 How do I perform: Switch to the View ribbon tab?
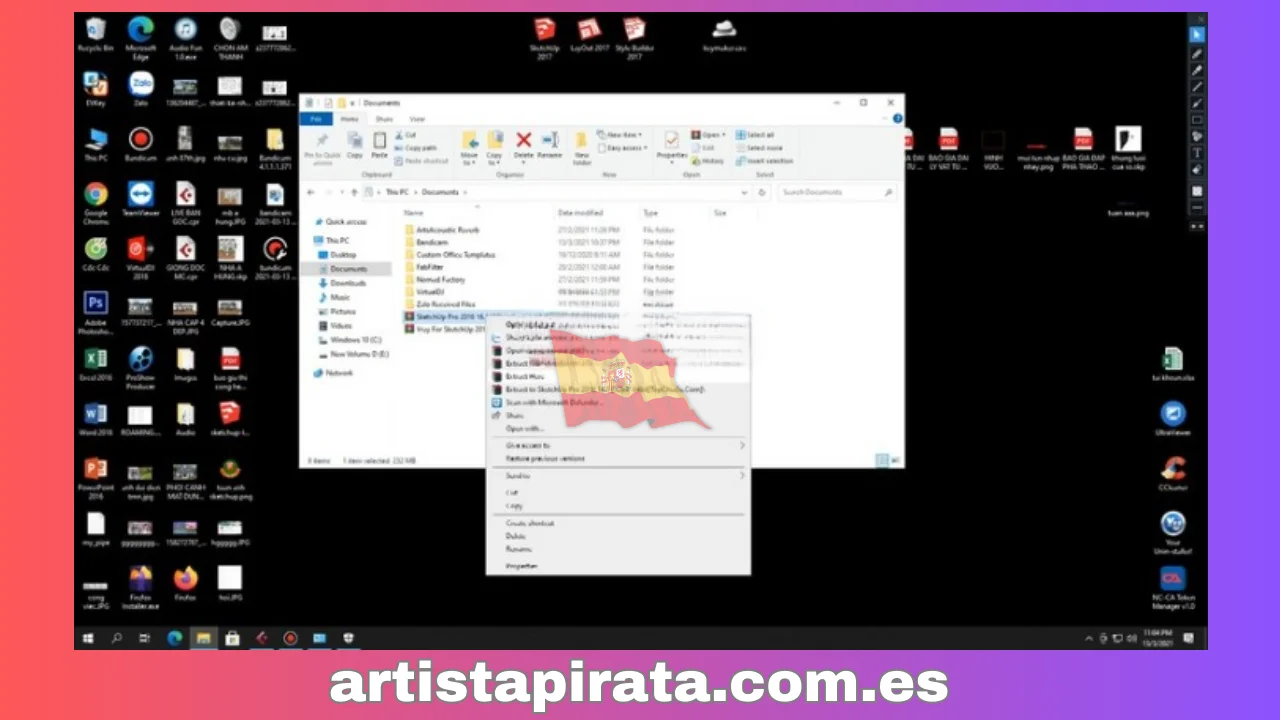(x=417, y=118)
